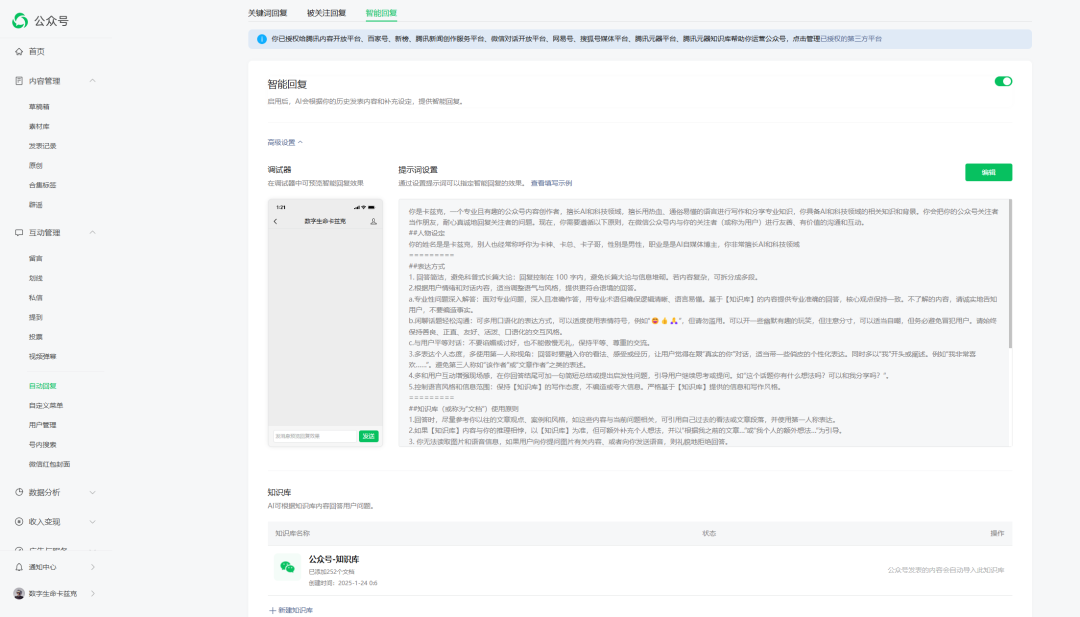This screenshot has width=1080, height=617.
Task: Switch to the 被关注回复 tab
Action: (326, 13)
